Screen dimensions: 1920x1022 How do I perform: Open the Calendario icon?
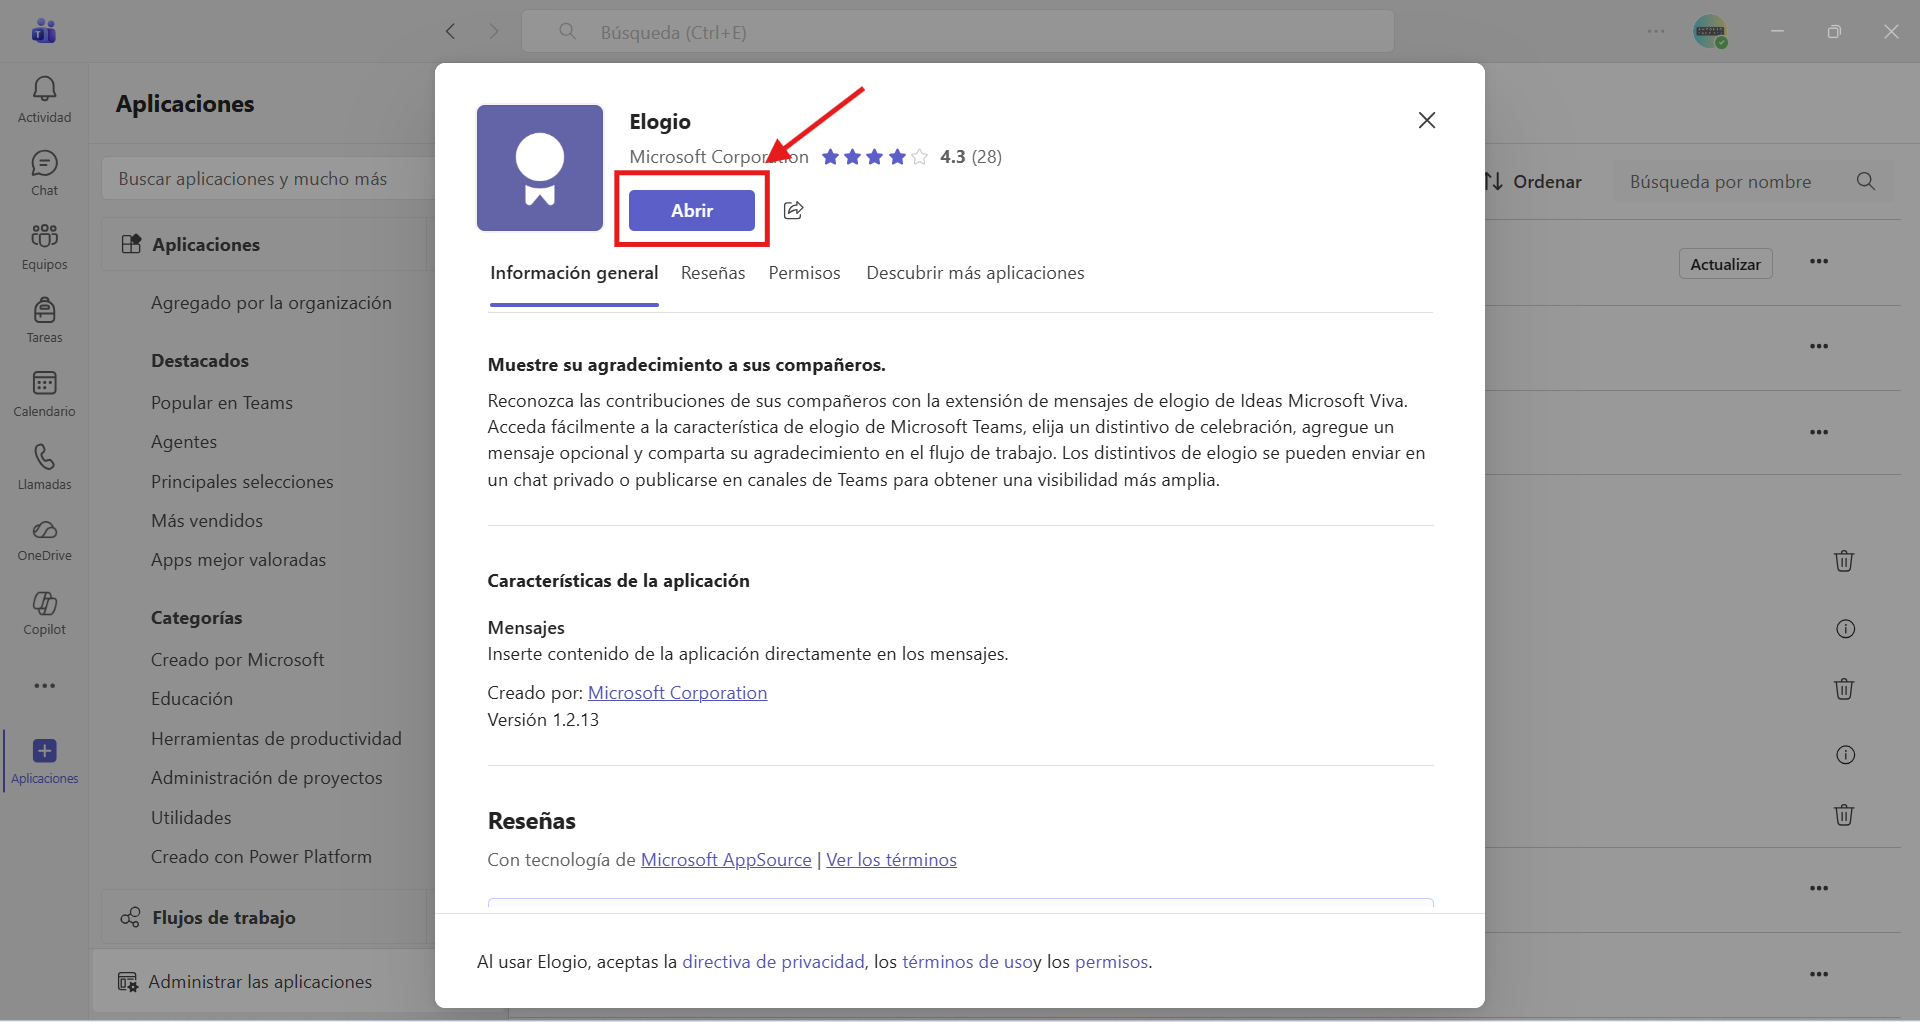pos(44,393)
